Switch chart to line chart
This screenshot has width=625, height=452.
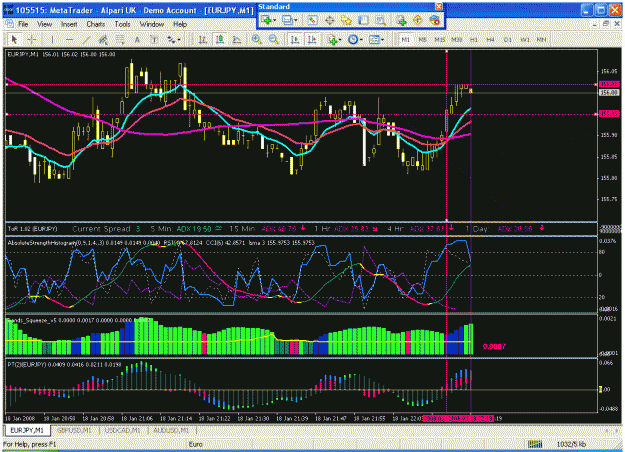[237, 39]
